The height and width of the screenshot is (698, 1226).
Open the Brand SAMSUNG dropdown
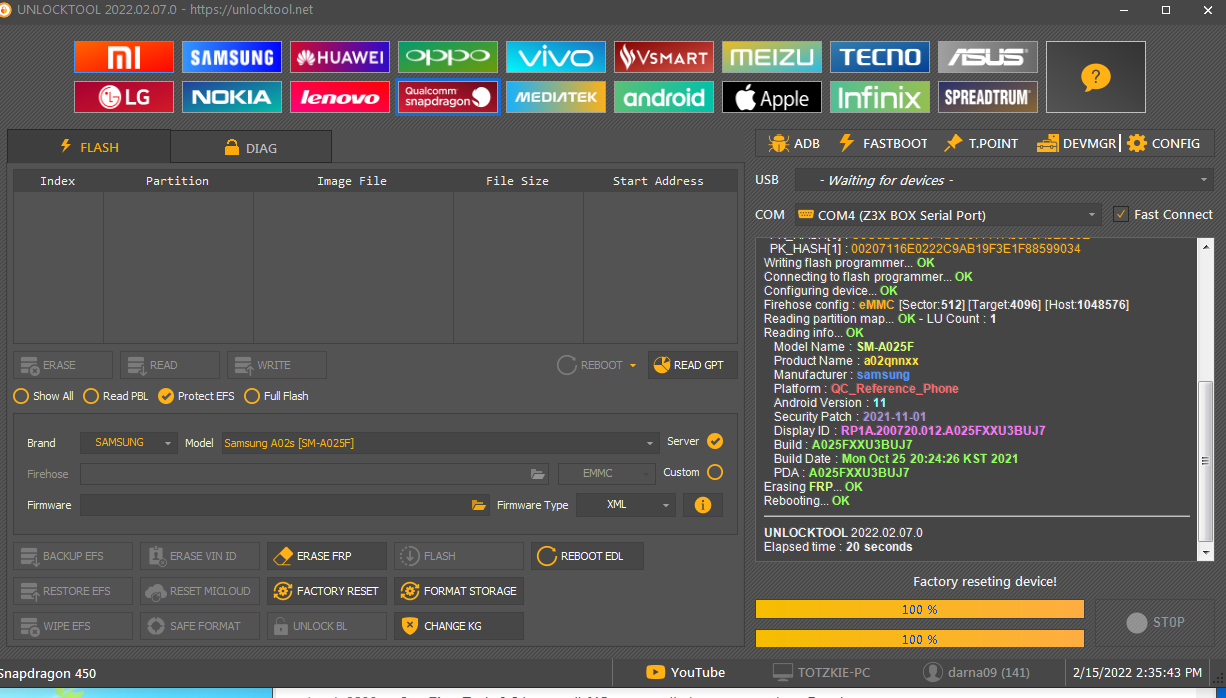(128, 442)
